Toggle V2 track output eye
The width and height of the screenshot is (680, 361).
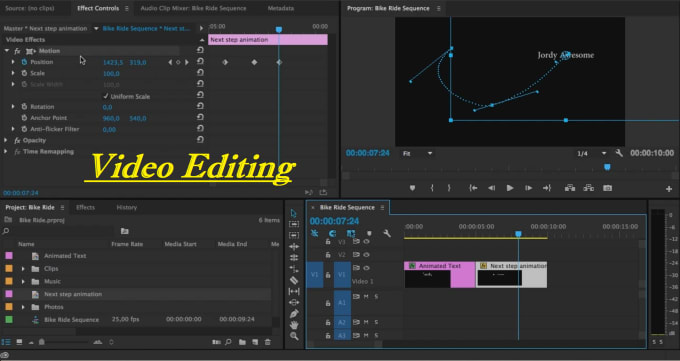pos(367,255)
